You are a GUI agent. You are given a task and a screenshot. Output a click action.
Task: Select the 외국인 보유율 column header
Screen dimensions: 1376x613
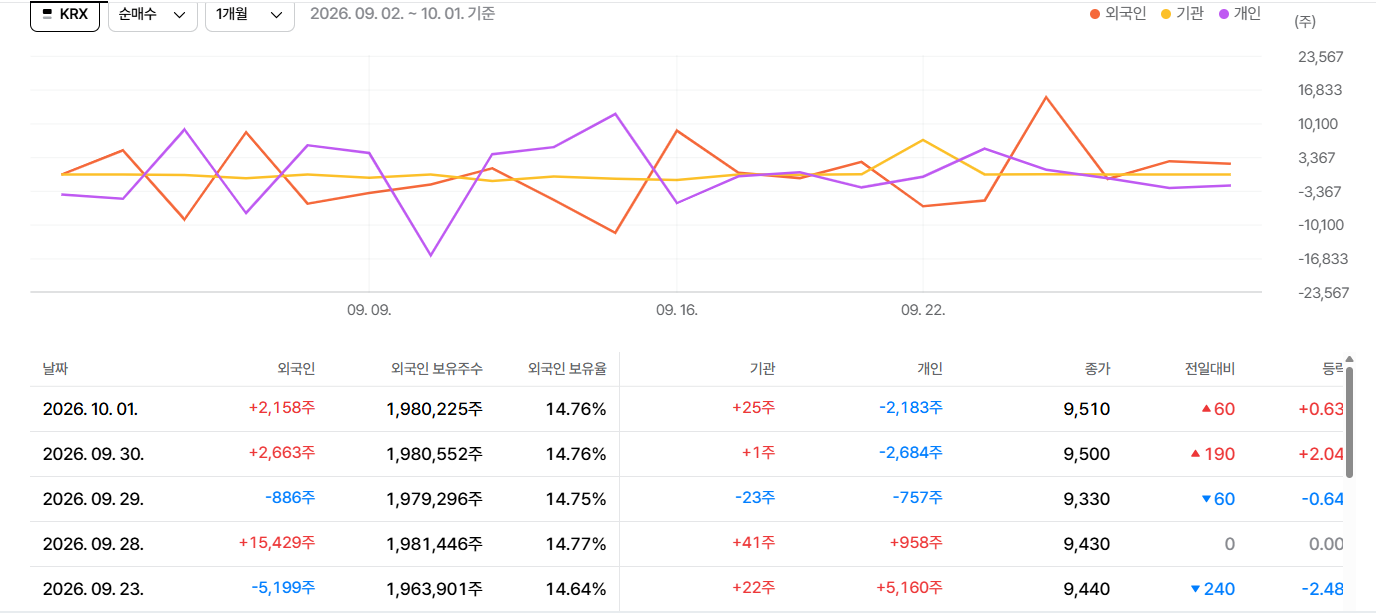click(x=567, y=369)
